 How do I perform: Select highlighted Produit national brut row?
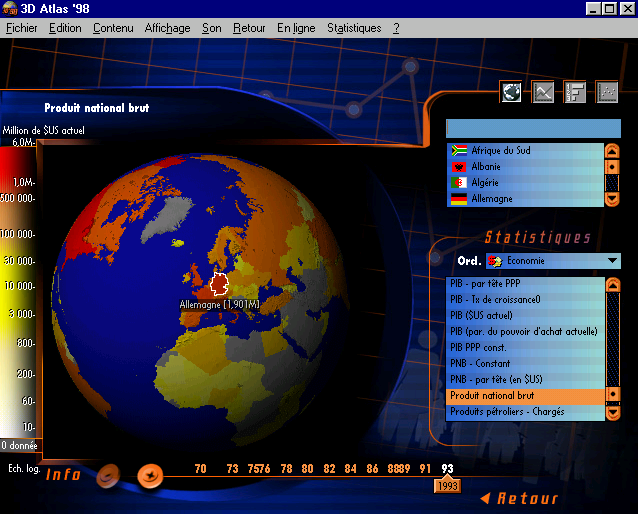pyautogui.click(x=525, y=396)
